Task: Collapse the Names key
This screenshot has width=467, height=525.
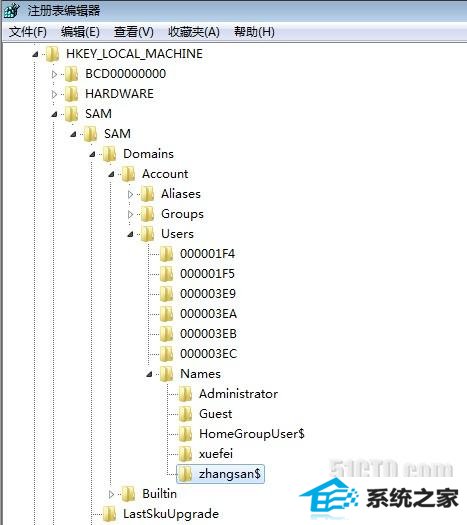Action: coord(149,374)
